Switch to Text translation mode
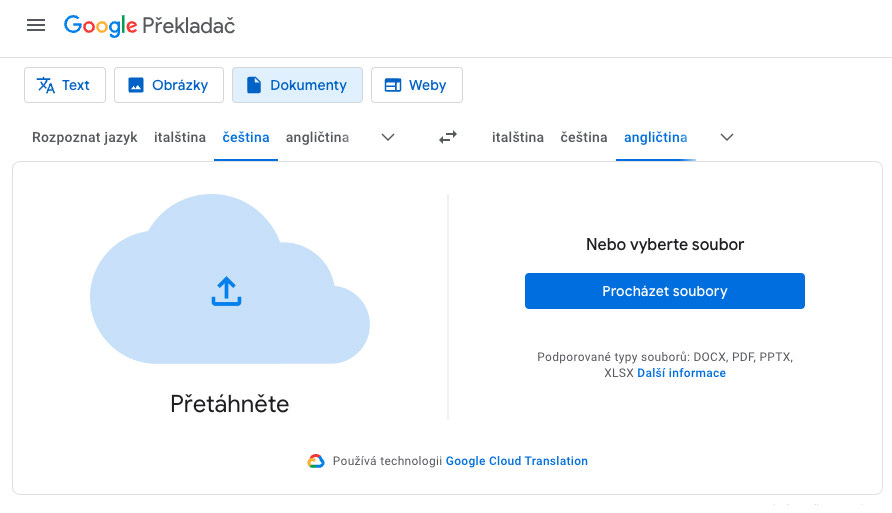The height and width of the screenshot is (513, 892). point(65,85)
